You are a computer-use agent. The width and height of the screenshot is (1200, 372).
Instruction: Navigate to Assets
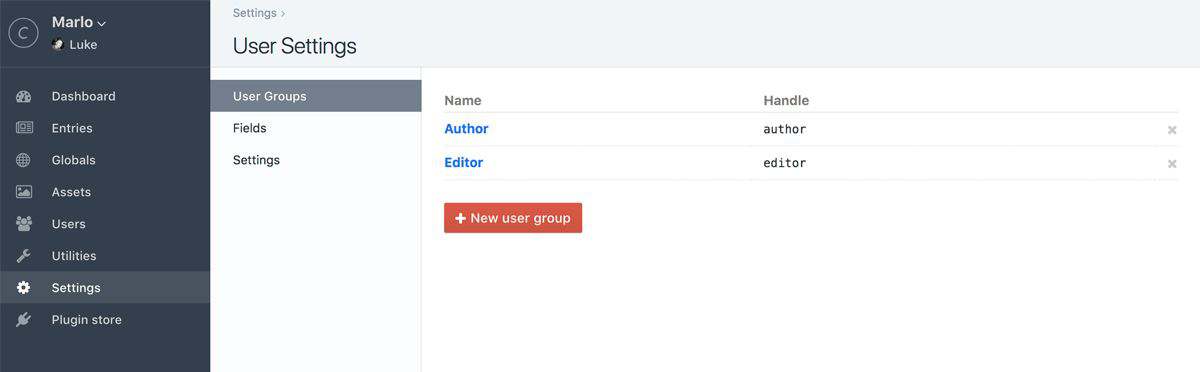(x=105, y=192)
